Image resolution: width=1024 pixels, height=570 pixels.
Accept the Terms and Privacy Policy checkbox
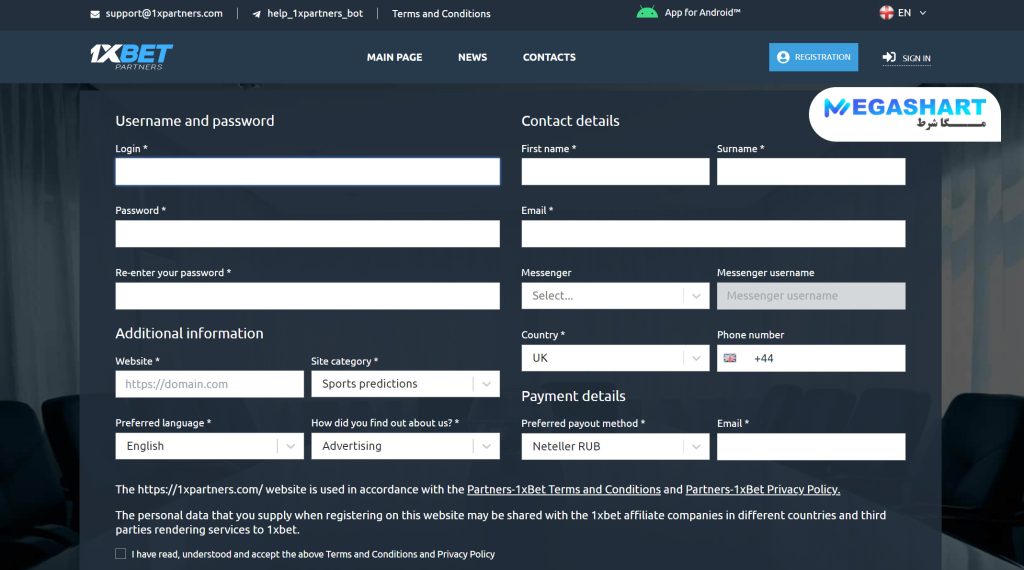pyautogui.click(x=121, y=553)
